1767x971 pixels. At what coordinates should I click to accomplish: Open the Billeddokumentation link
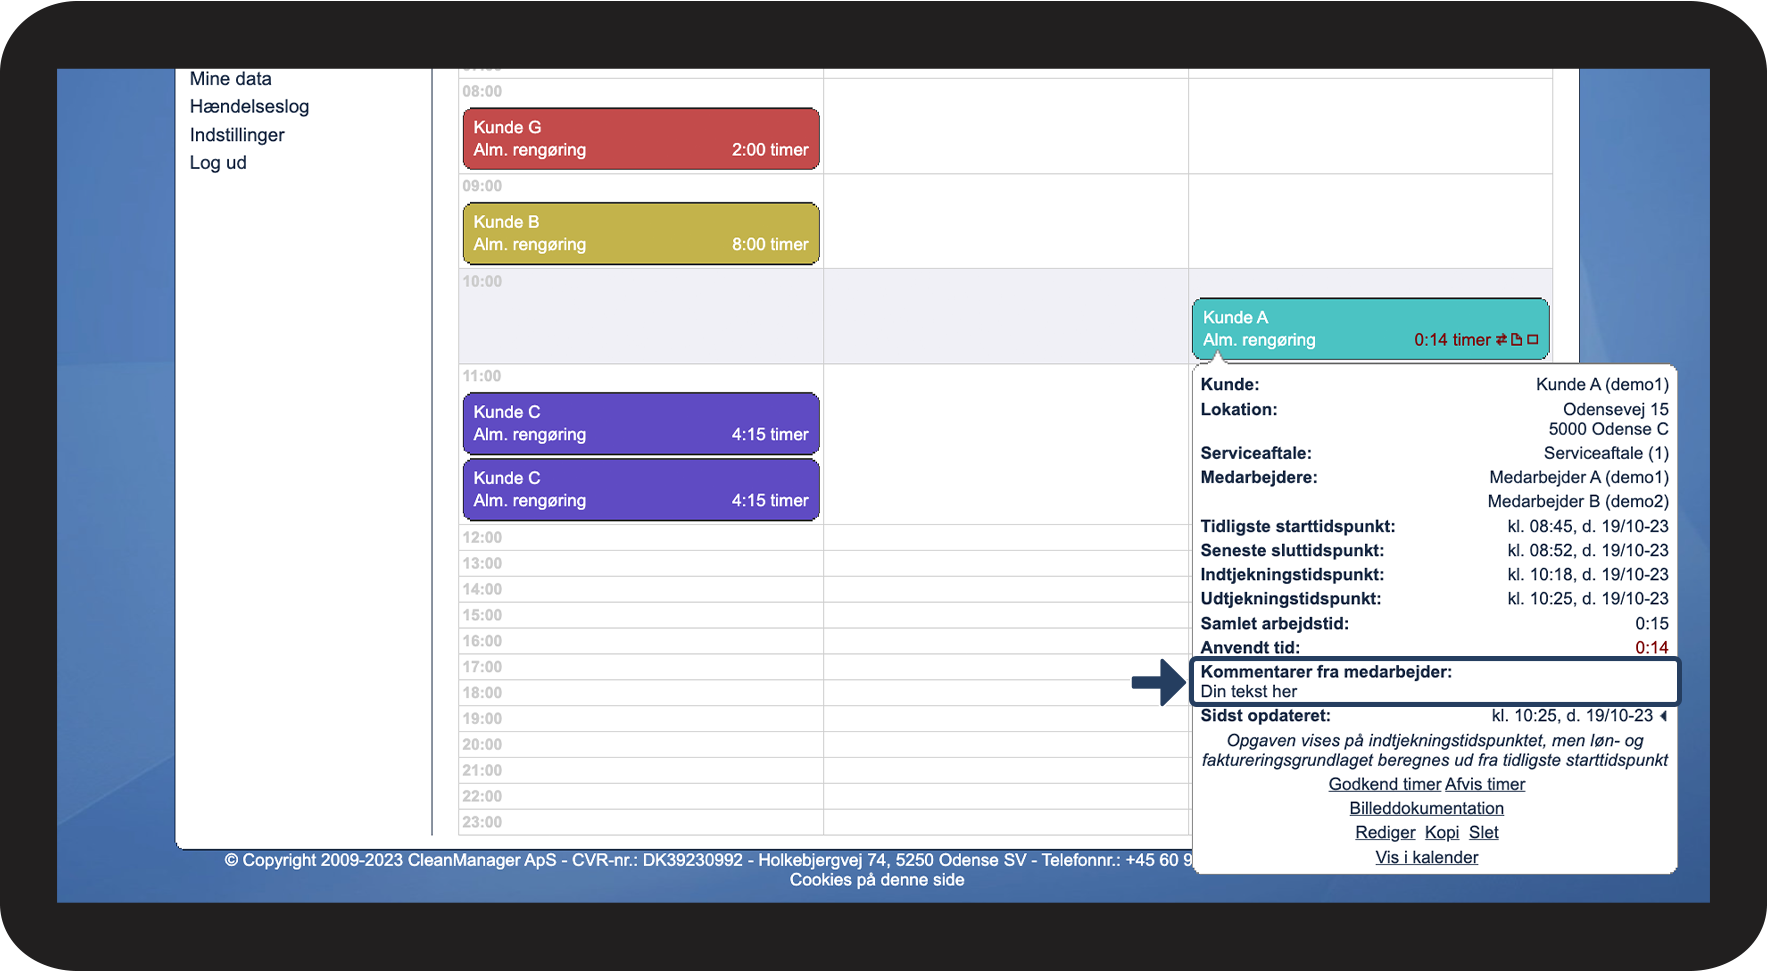(x=1426, y=809)
